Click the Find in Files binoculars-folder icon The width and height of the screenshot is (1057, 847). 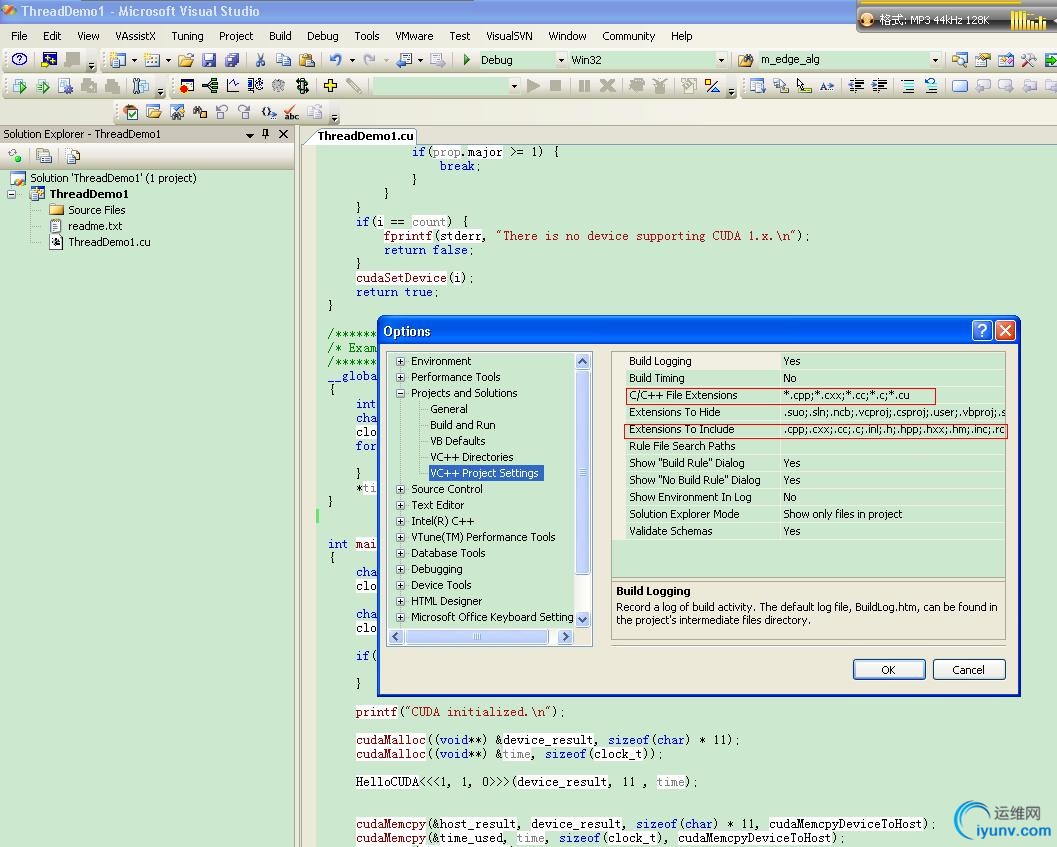[x=745, y=60]
